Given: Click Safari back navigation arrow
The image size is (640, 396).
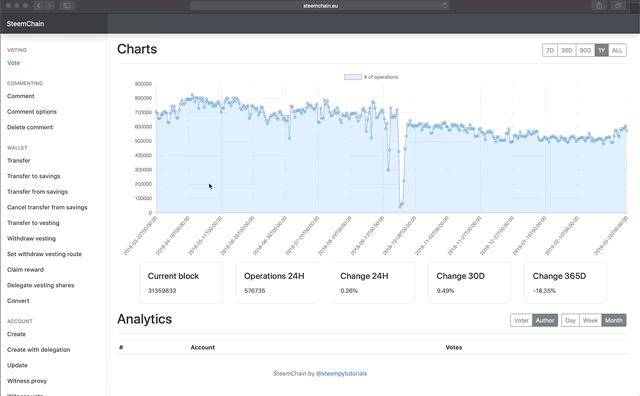Looking at the screenshot, I should click(x=39, y=6).
